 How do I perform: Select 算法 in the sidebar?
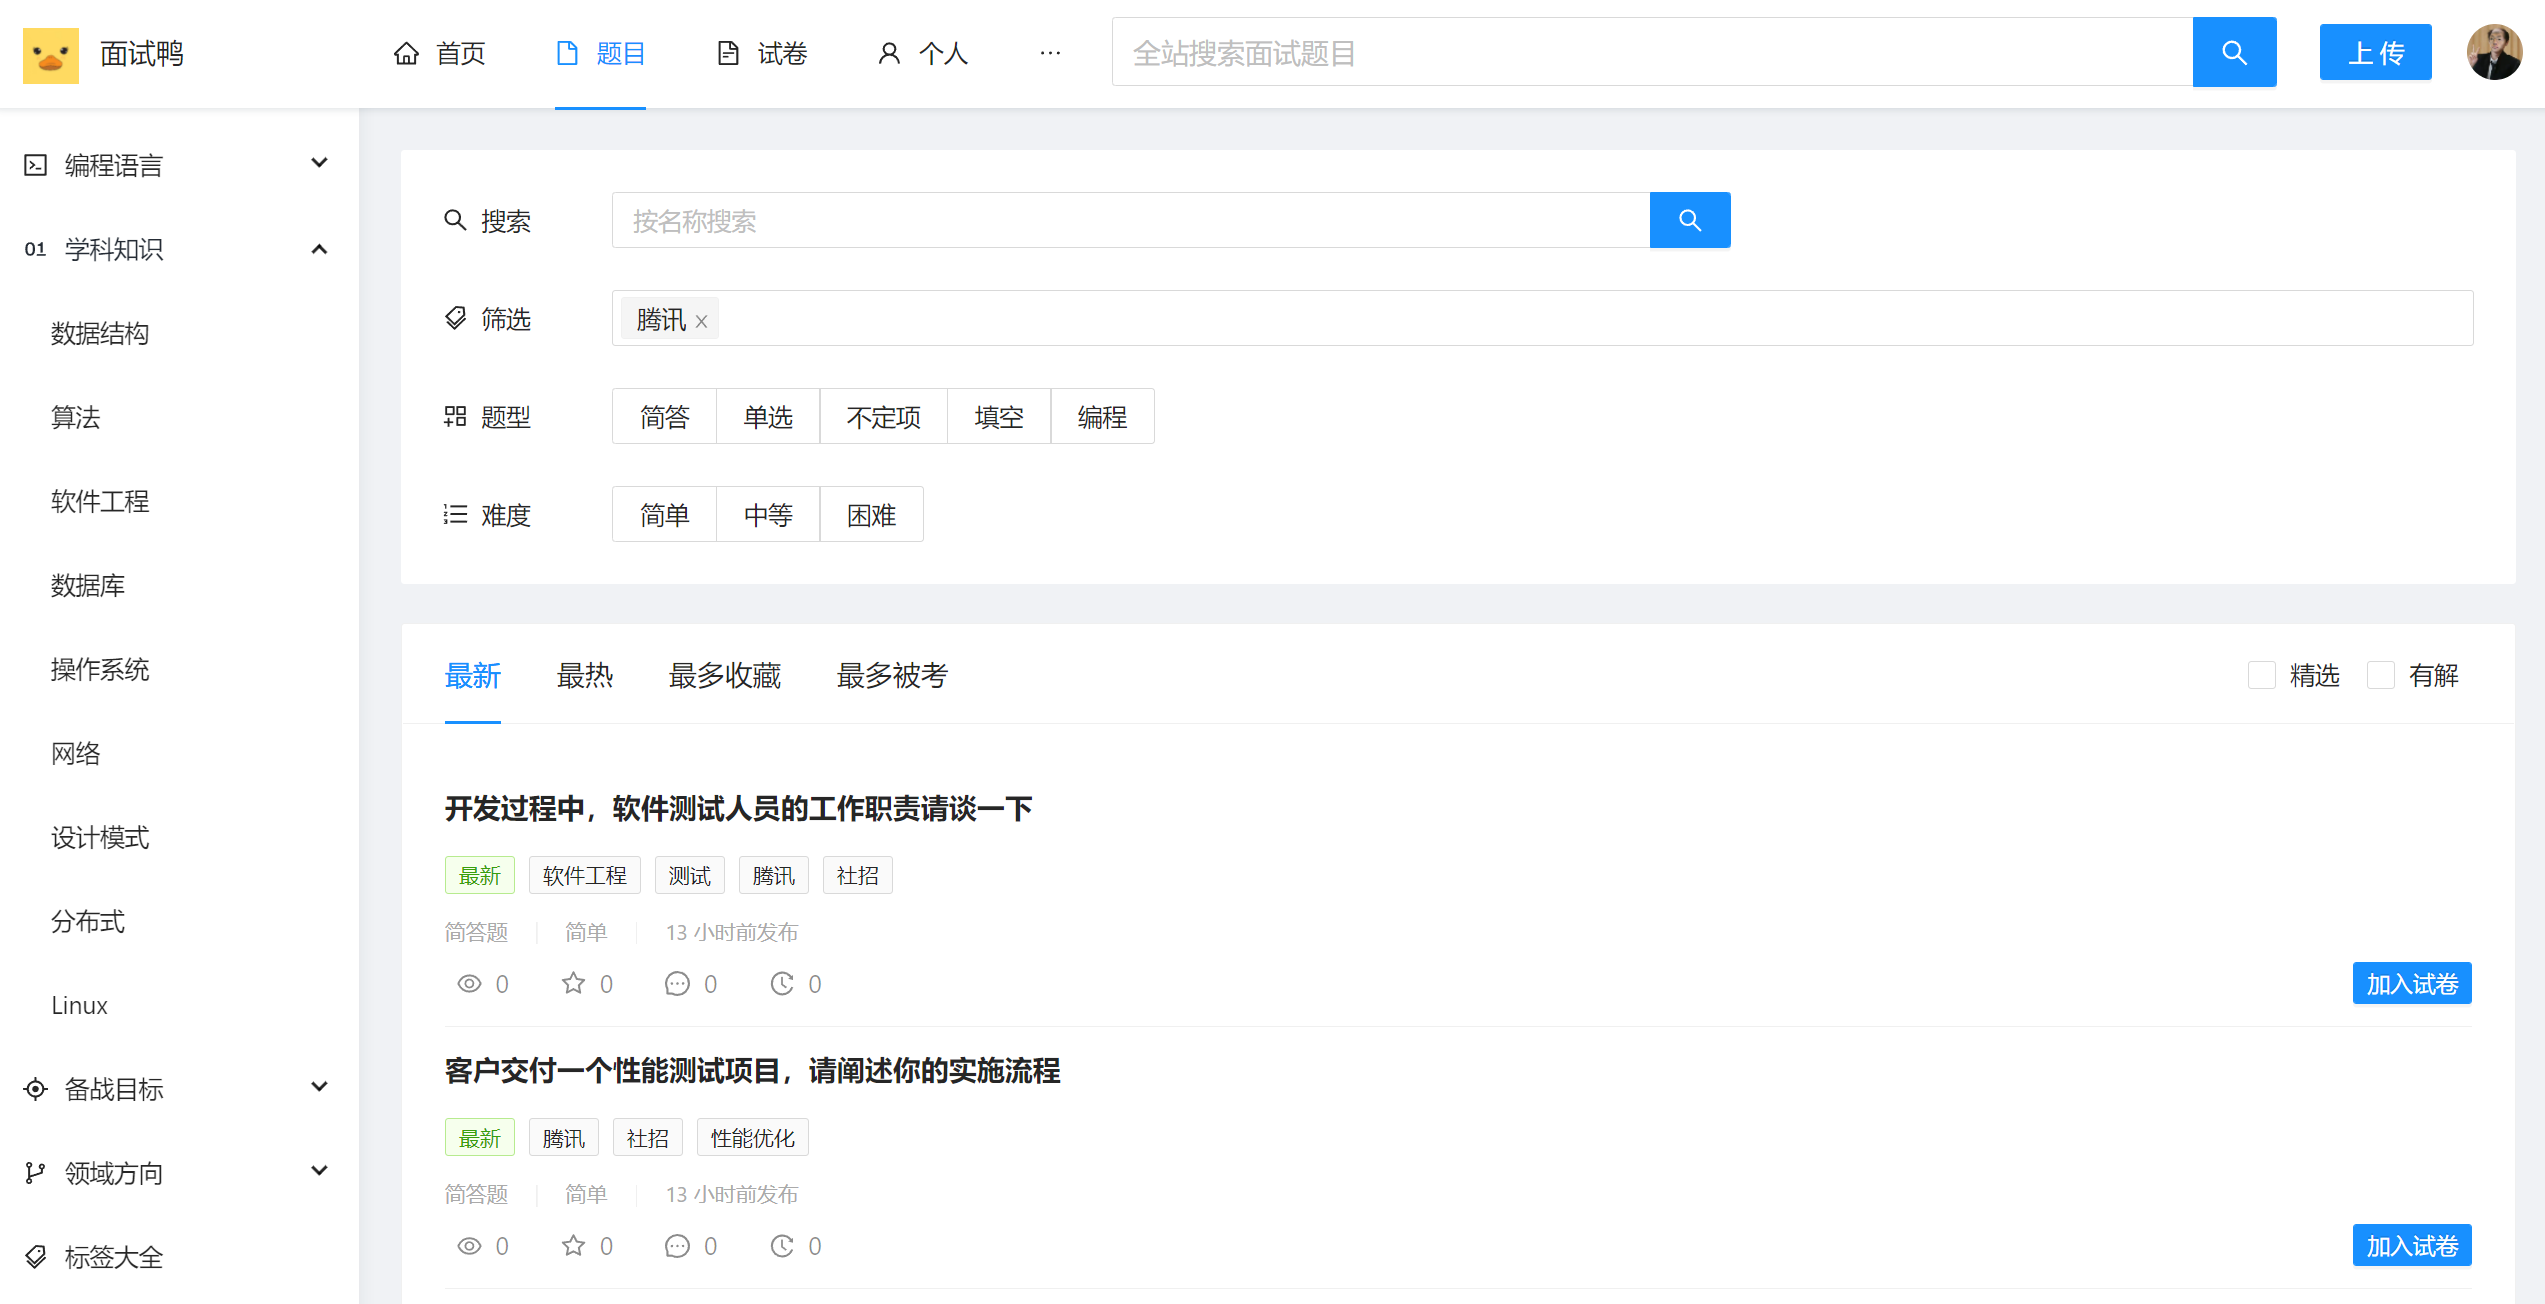[x=76, y=417]
